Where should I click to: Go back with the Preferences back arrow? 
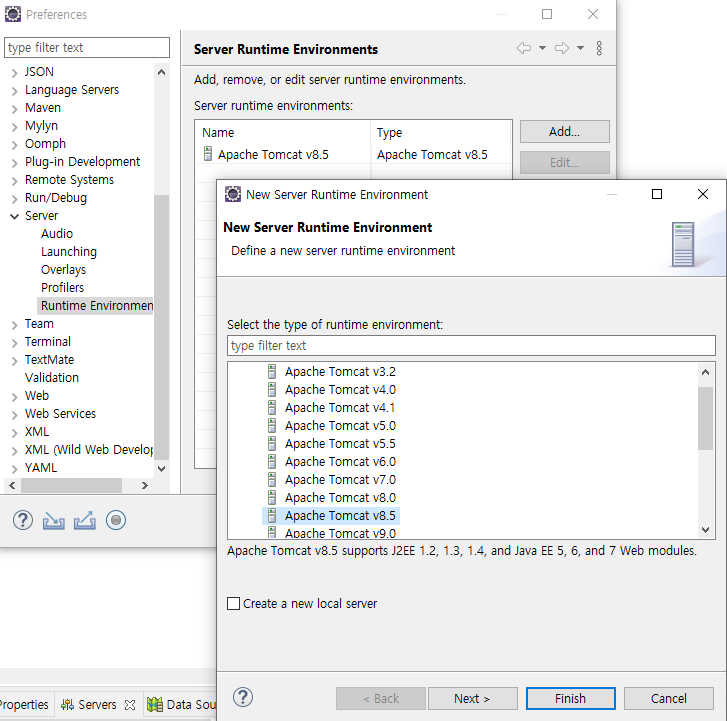(x=524, y=48)
